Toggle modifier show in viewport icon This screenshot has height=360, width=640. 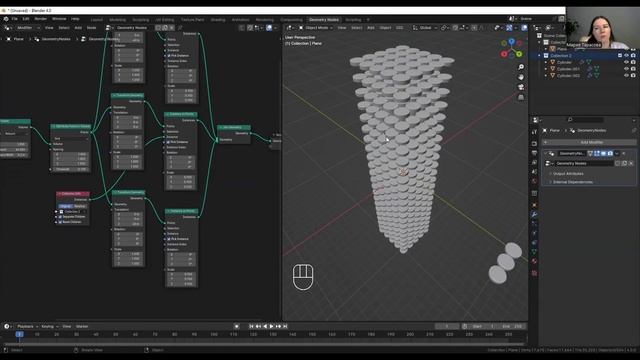(603, 153)
